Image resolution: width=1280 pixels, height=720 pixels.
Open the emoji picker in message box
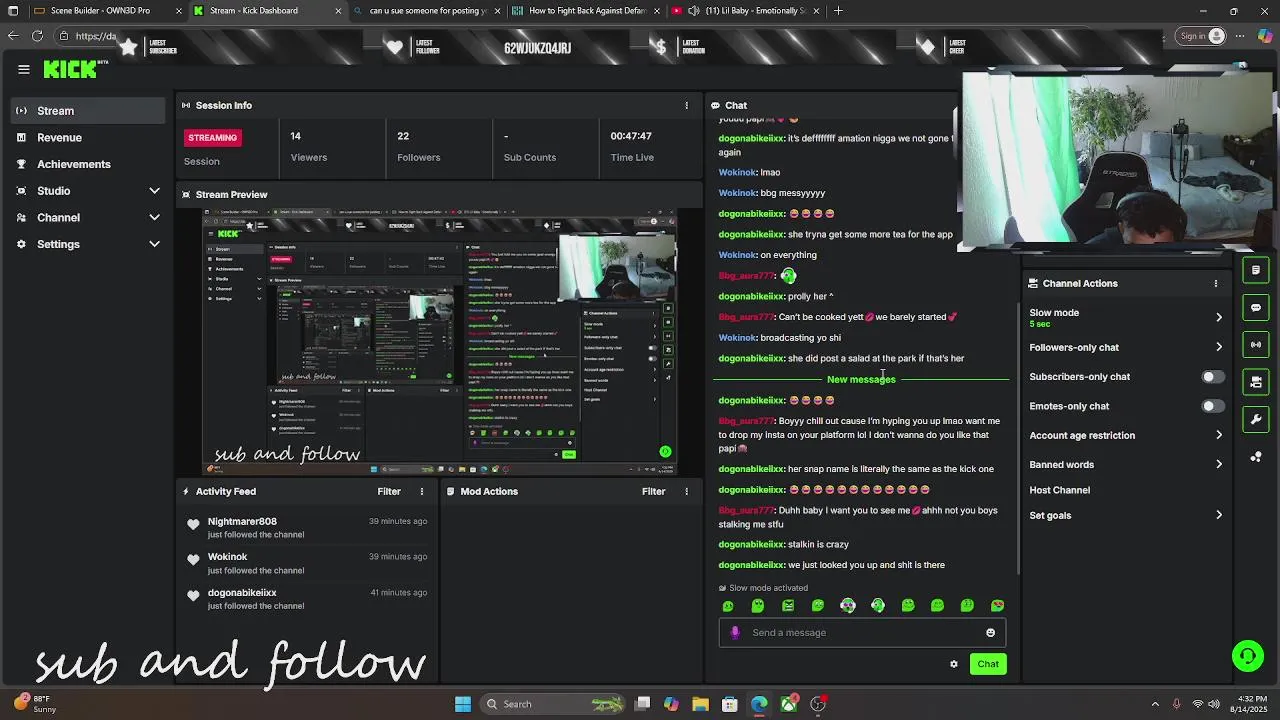point(990,632)
